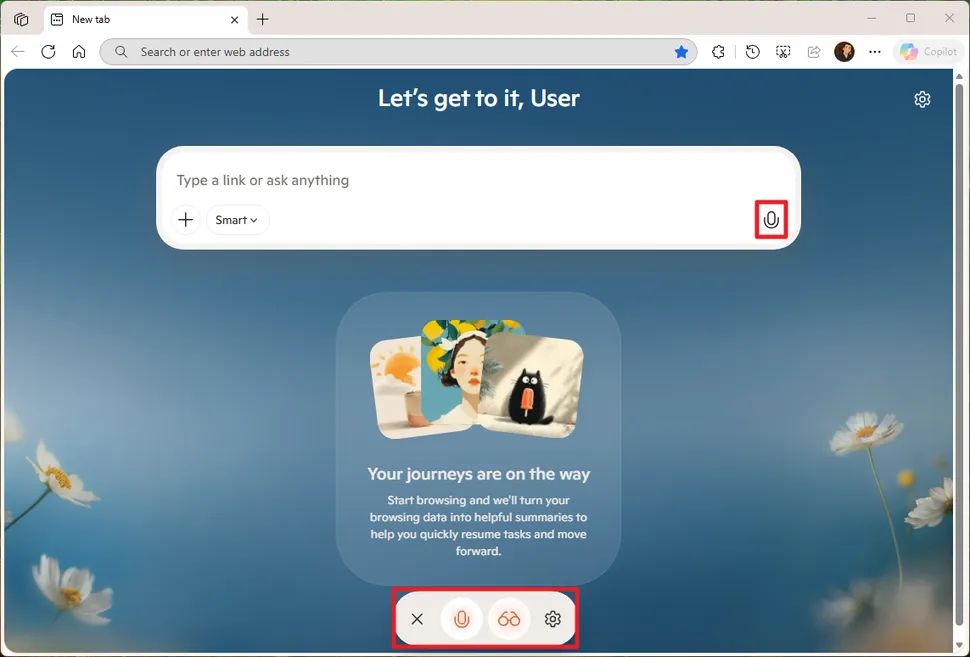Open the Web Capture screenshot tool
Viewport: 970px width, 657px height.
click(783, 51)
